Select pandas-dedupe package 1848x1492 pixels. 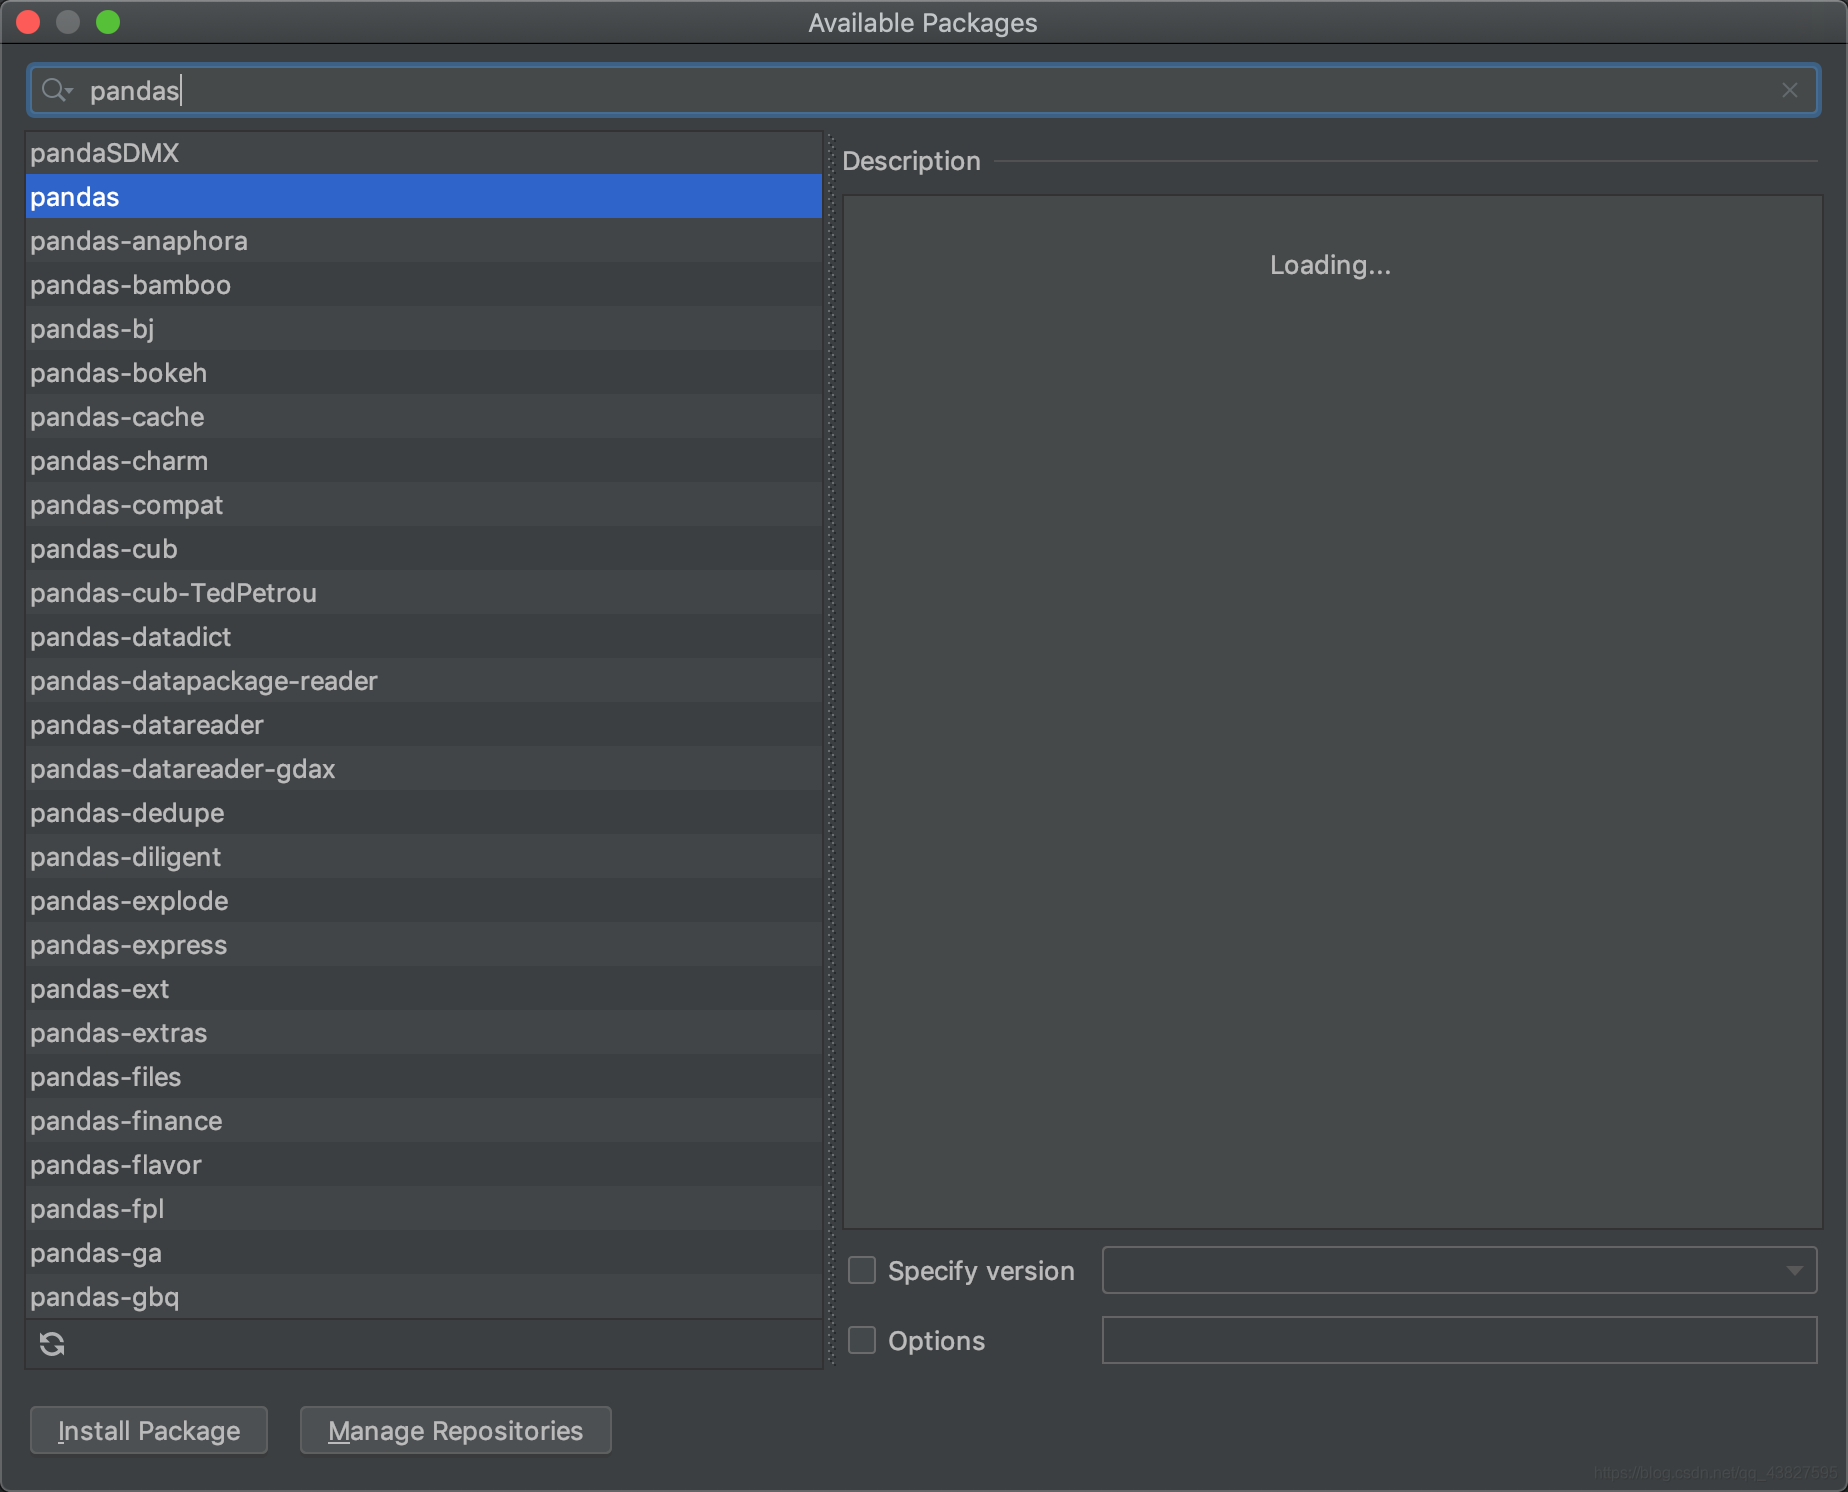click(x=424, y=813)
